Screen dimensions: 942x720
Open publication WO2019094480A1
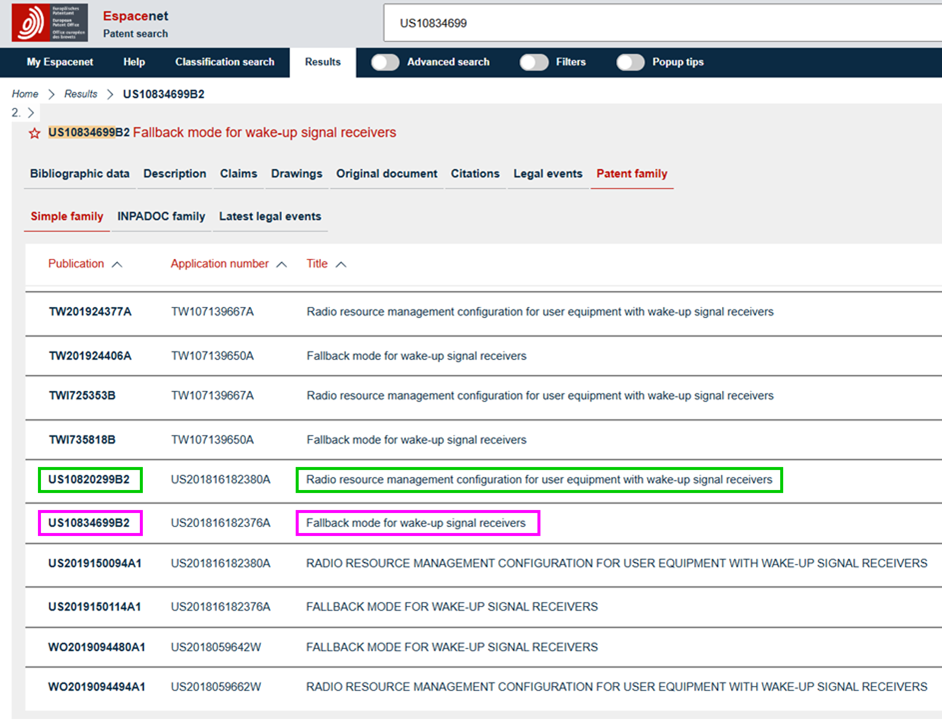pyautogui.click(x=97, y=647)
